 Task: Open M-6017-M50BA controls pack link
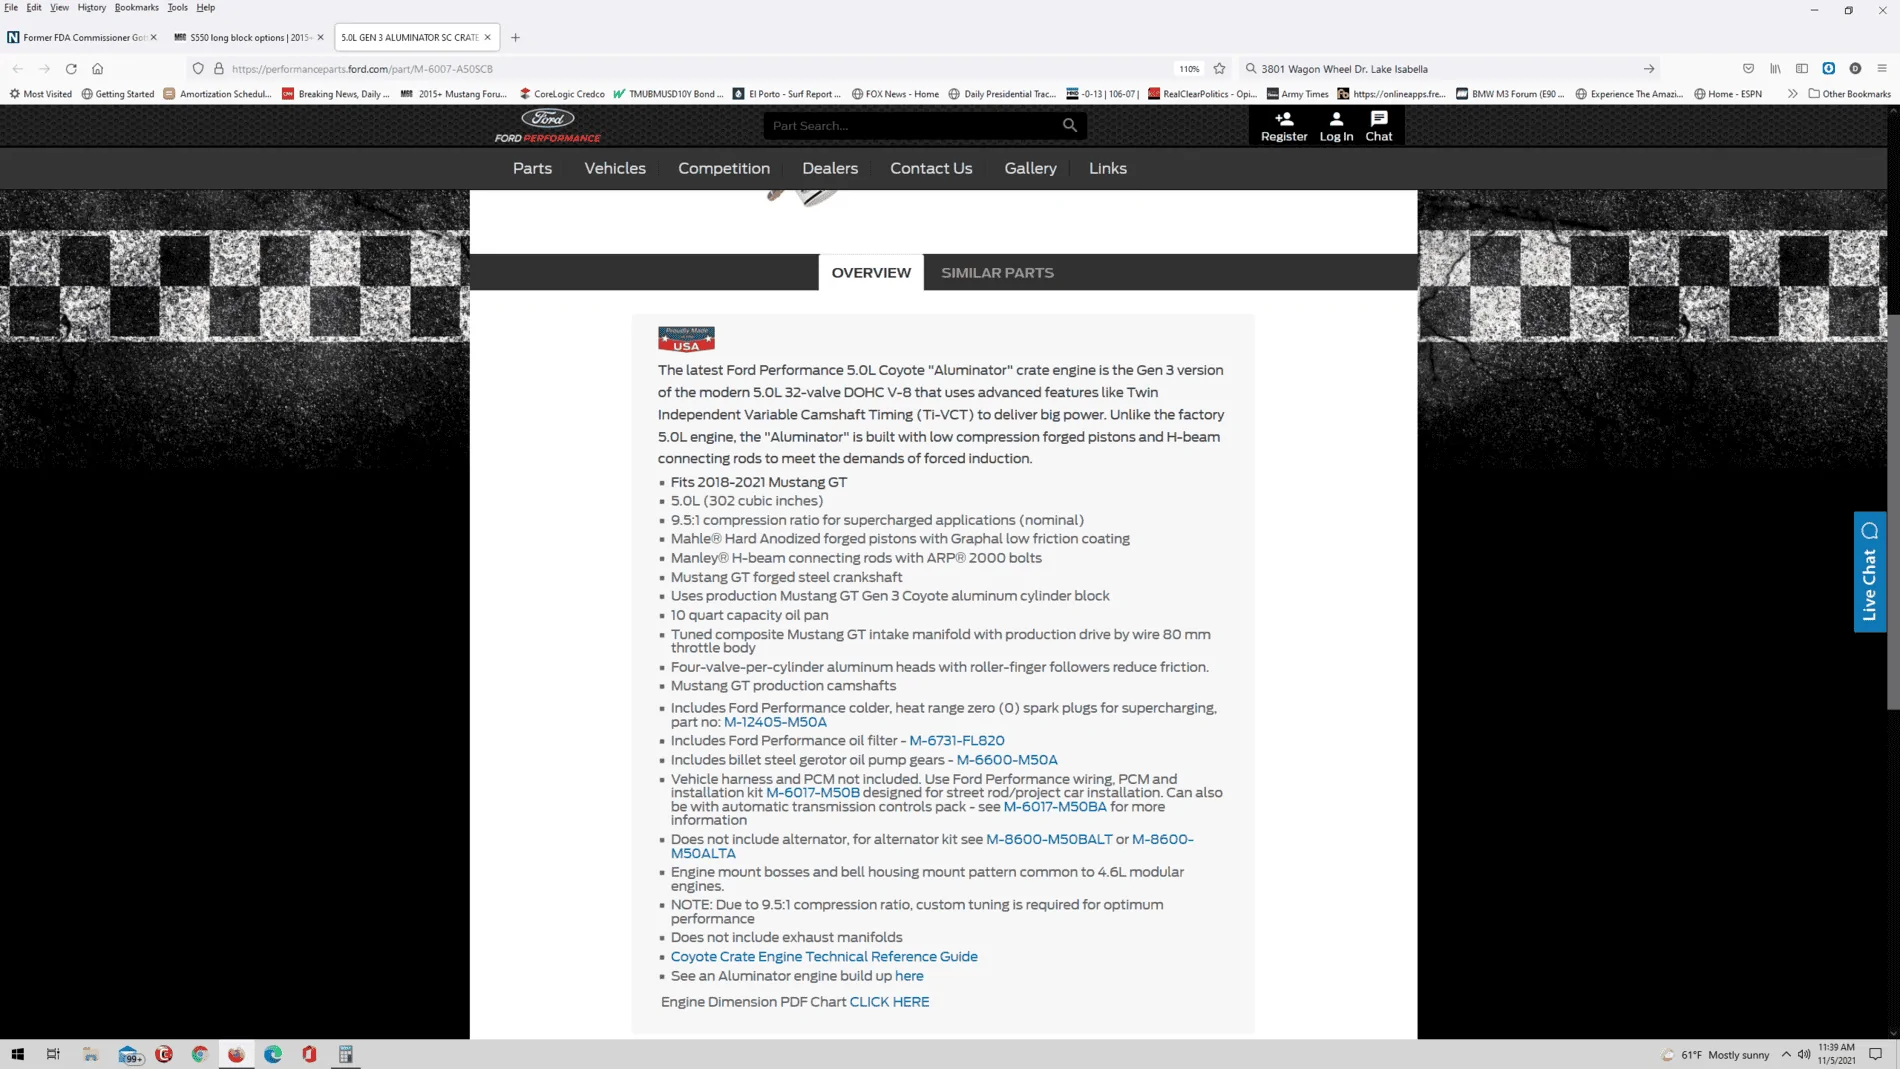(1055, 807)
